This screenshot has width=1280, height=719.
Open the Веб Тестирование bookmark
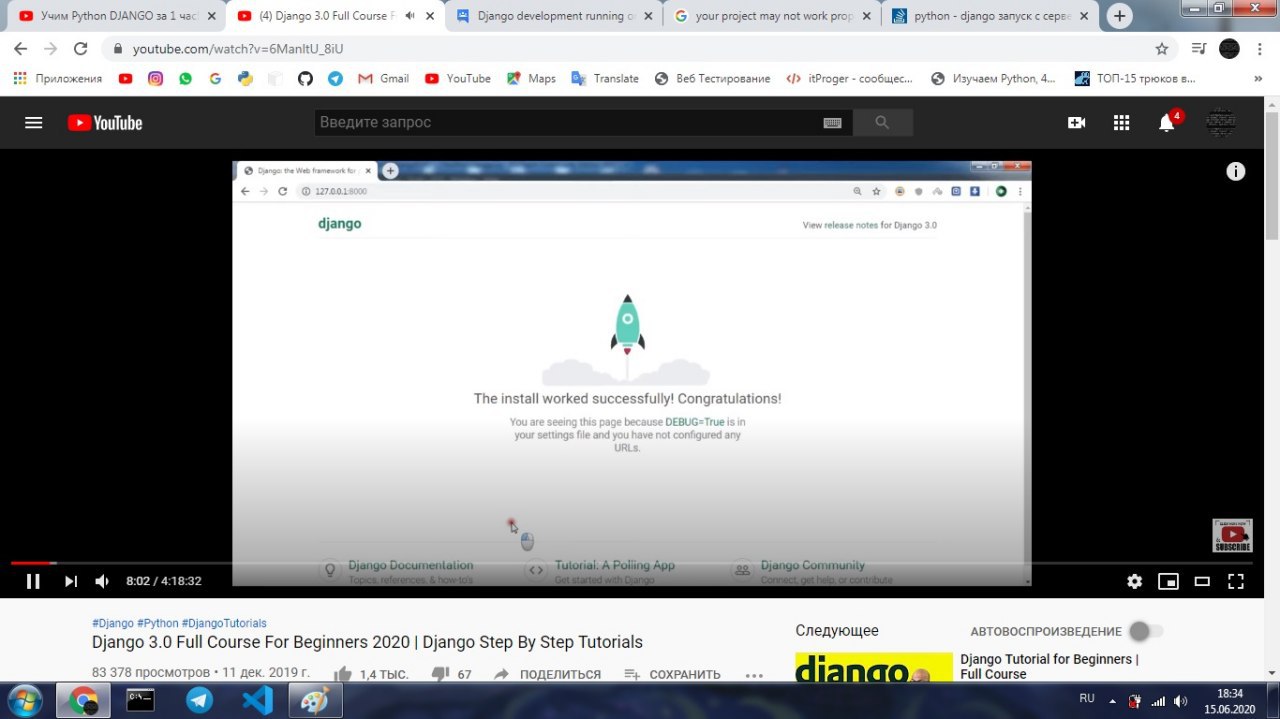(712, 78)
